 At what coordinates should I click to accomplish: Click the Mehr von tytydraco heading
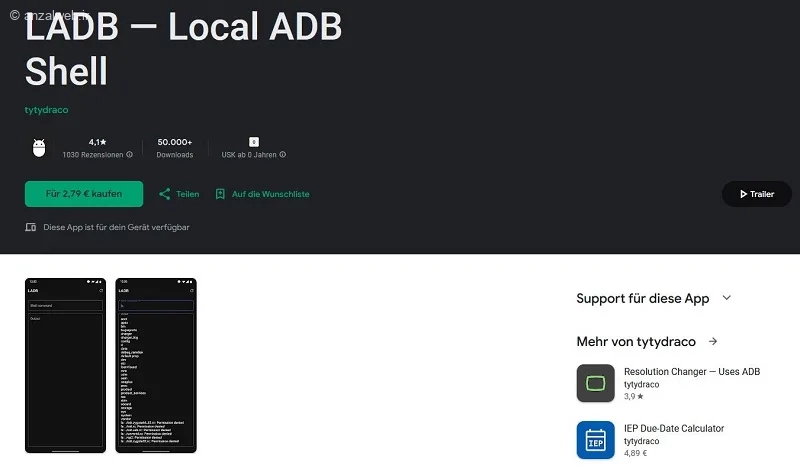(x=636, y=341)
